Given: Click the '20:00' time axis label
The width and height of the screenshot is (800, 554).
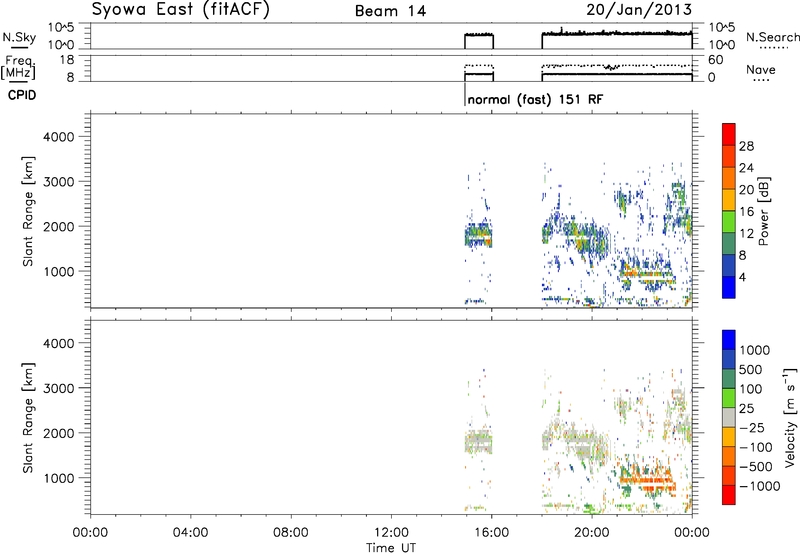Looking at the screenshot, I should click(x=591, y=533).
